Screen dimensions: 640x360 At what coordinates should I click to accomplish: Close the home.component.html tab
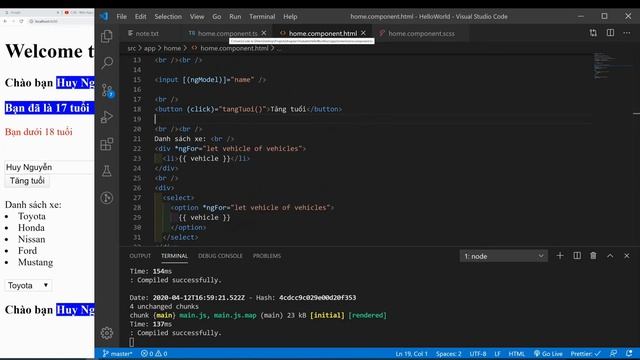click(x=363, y=33)
